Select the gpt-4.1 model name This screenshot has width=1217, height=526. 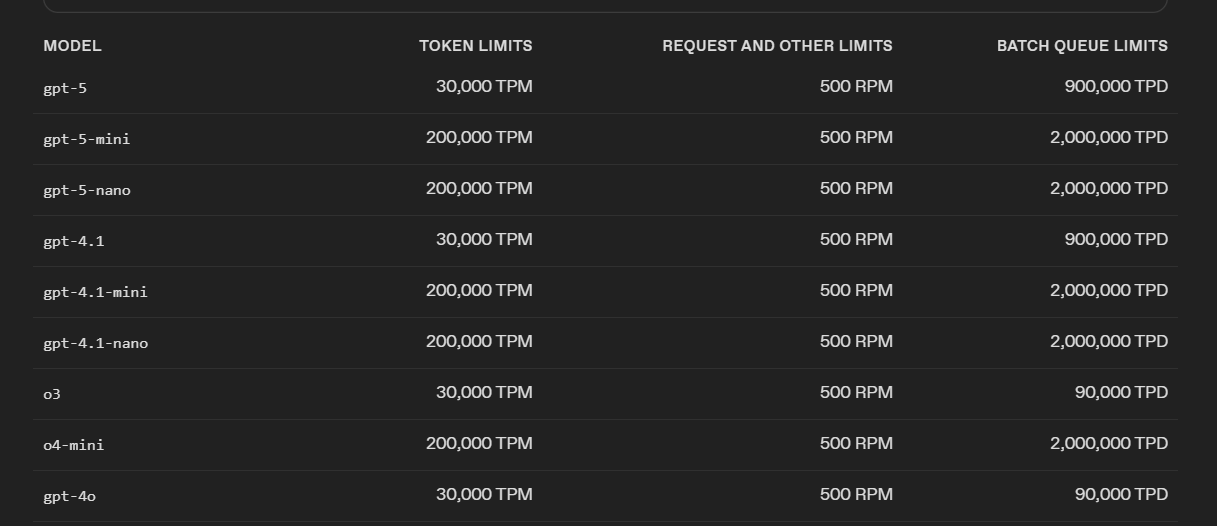pos(73,241)
